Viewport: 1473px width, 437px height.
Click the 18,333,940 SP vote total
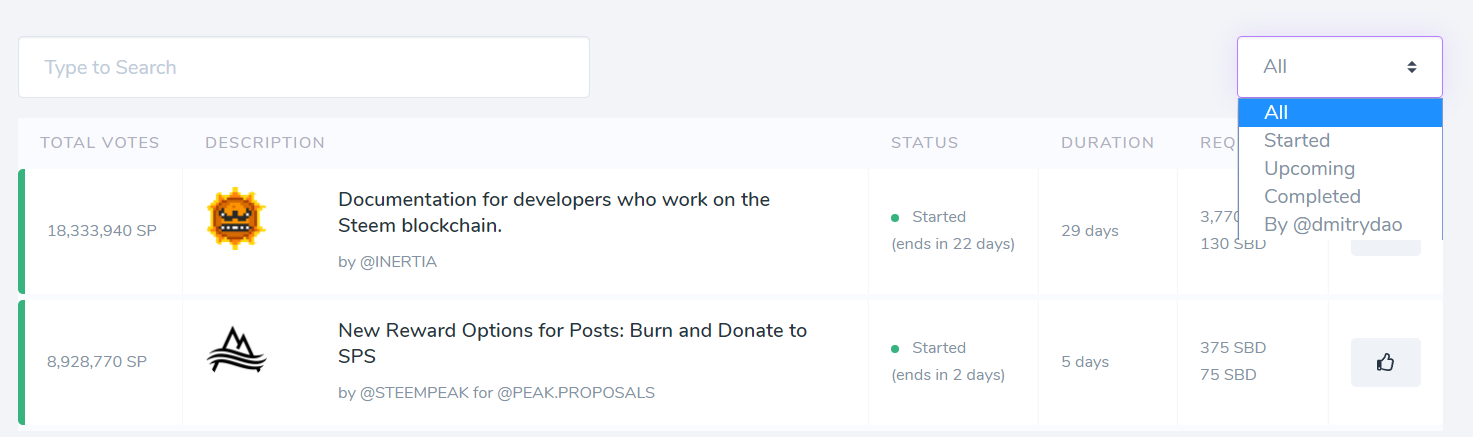click(102, 231)
